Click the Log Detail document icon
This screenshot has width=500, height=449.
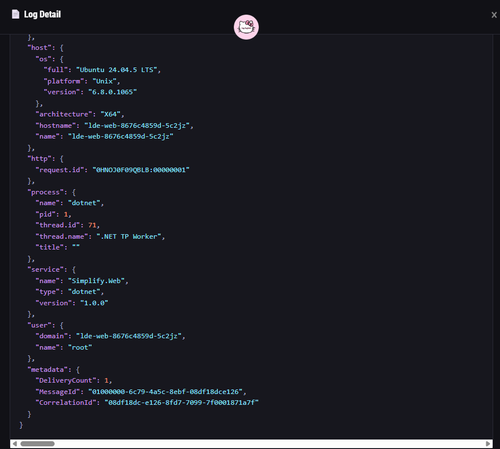coord(15,14)
